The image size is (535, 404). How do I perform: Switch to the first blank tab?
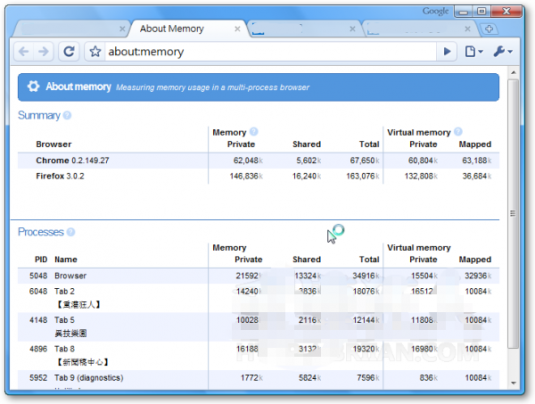[x=70, y=29]
